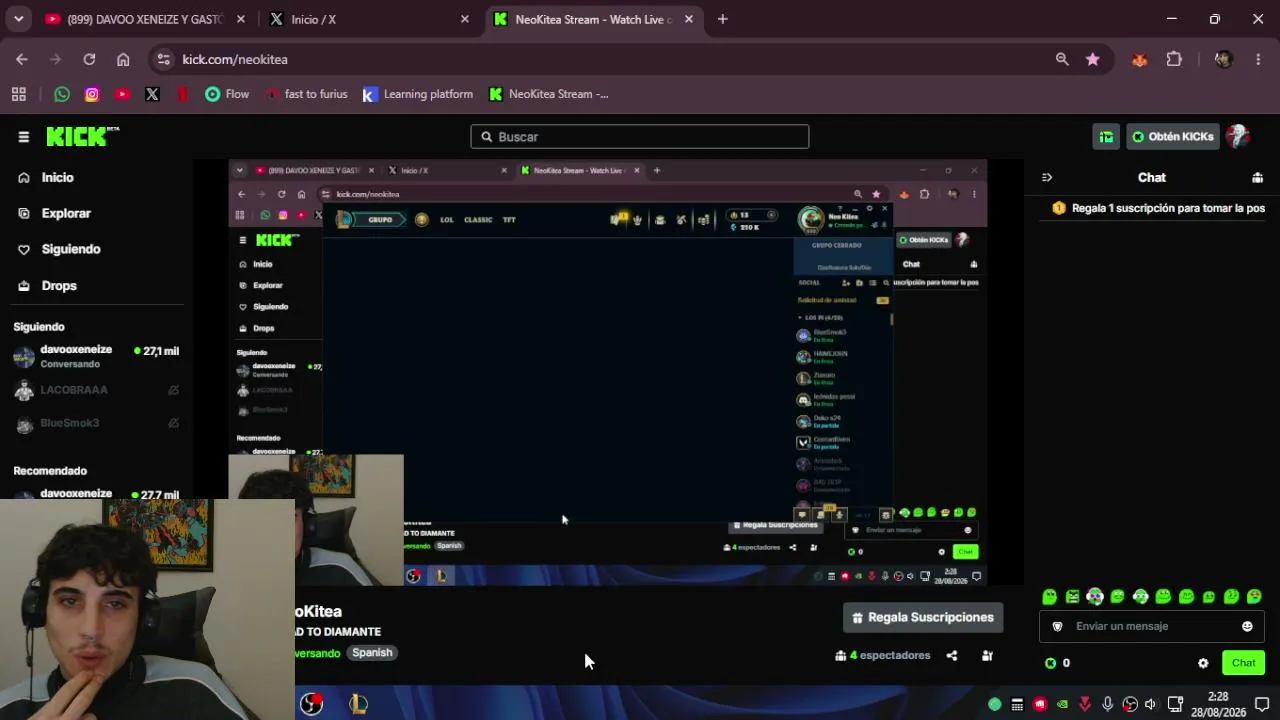Toggle notifications bell-off icon for LACOBRAAA

tap(173, 390)
